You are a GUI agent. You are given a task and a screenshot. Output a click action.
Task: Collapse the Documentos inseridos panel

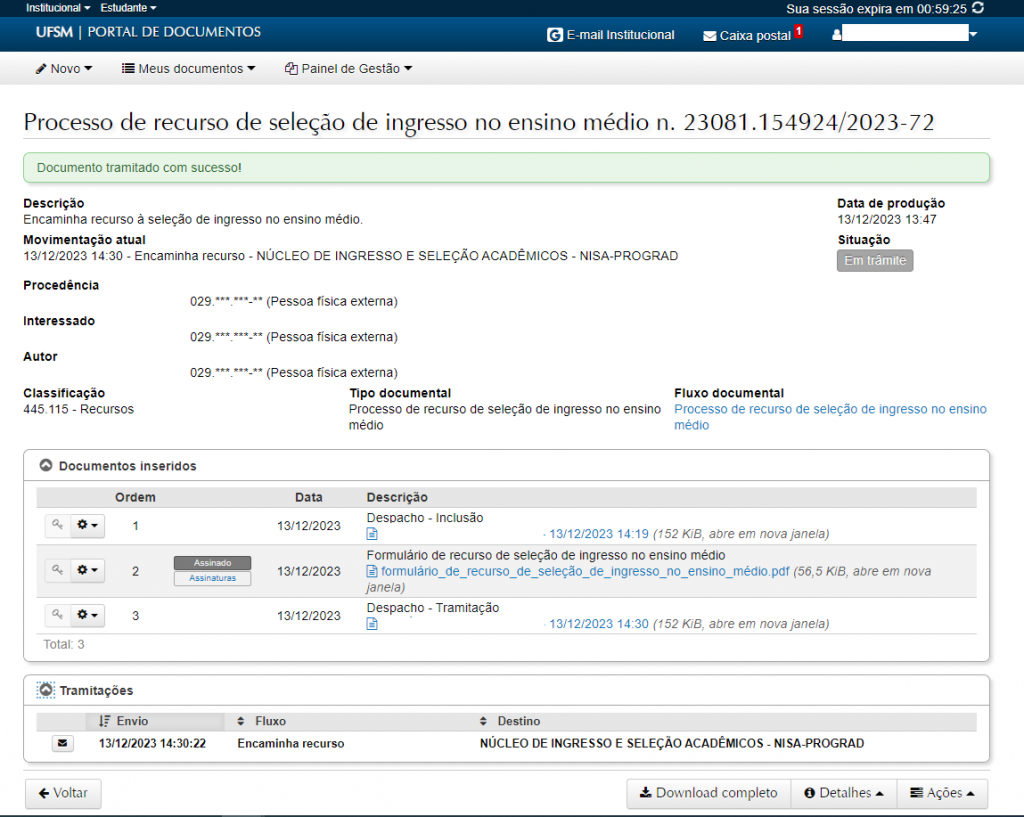46,466
